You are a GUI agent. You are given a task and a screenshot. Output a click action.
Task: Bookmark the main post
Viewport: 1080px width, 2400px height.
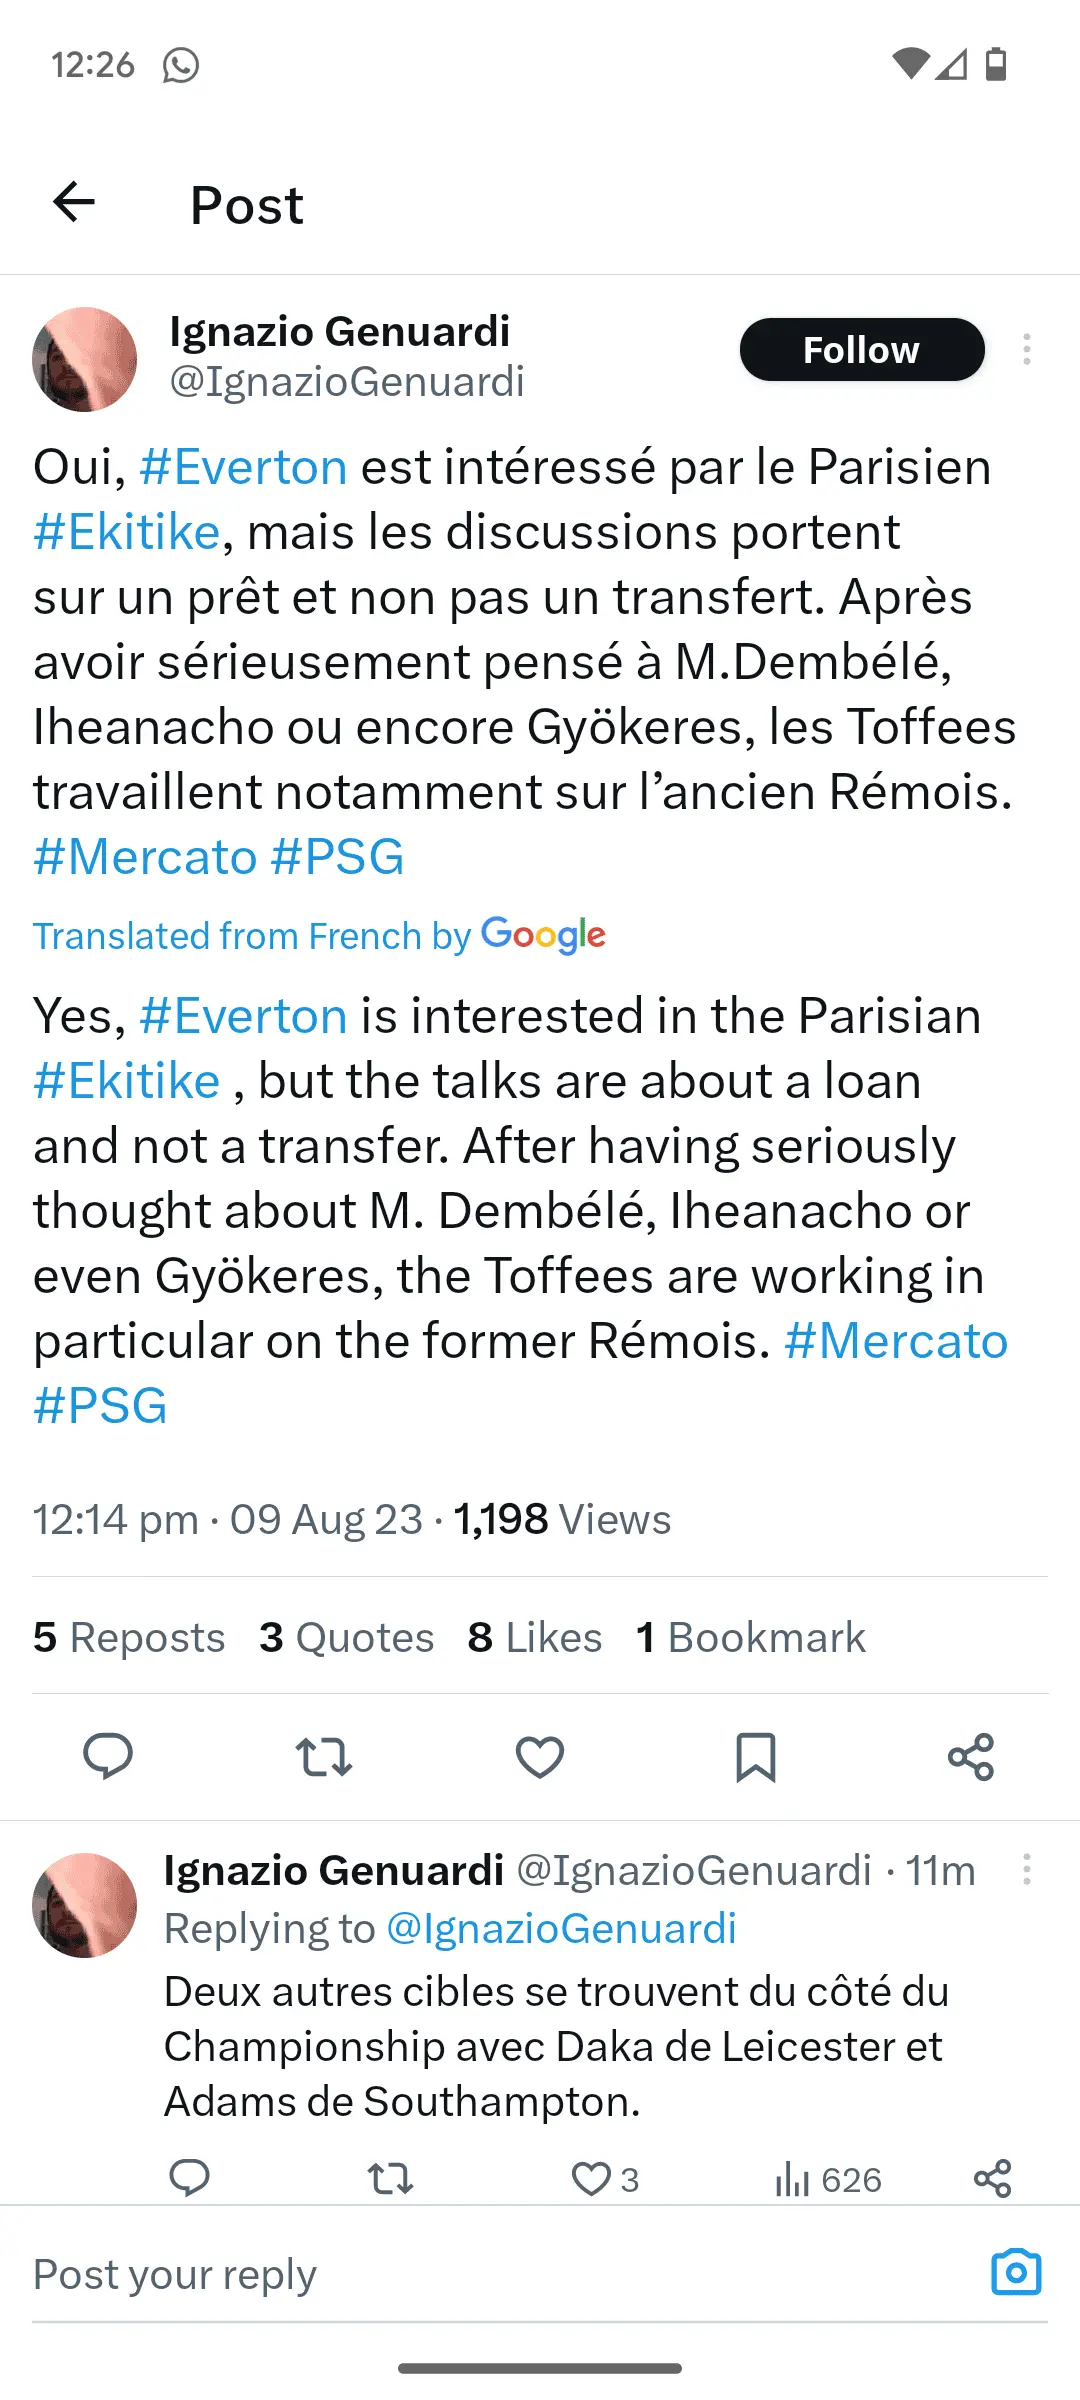756,1756
